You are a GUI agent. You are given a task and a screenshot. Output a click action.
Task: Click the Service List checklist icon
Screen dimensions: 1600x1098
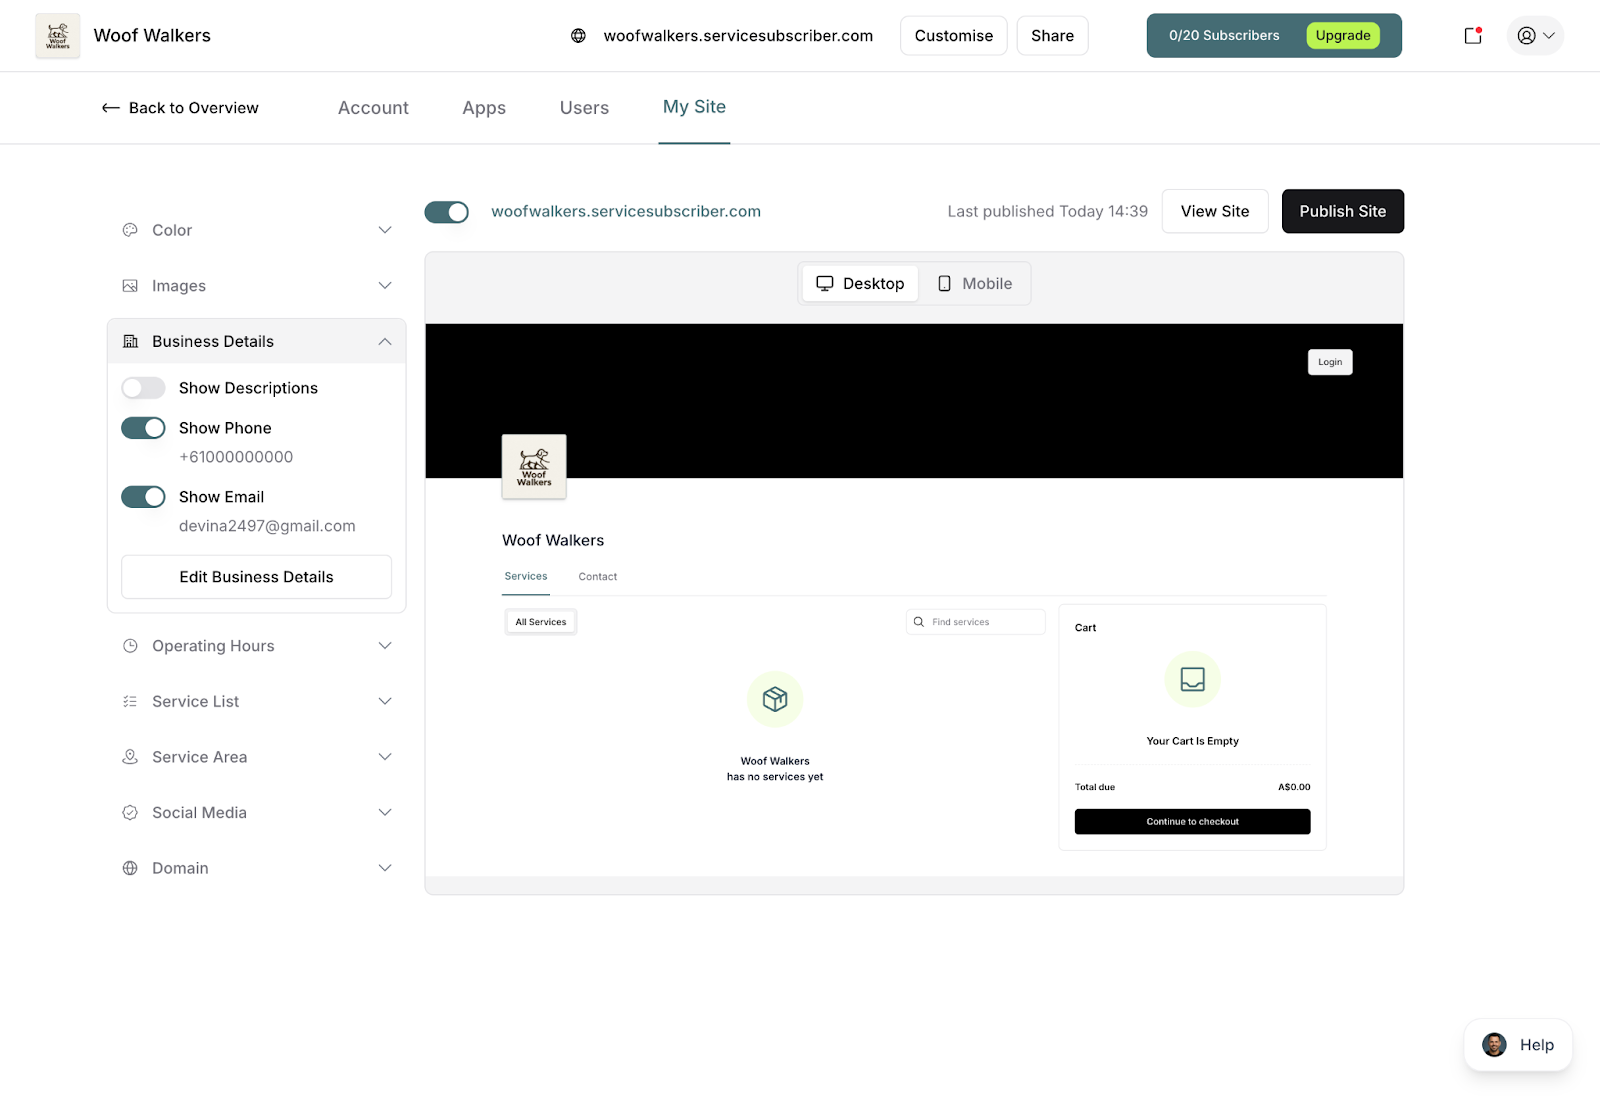(130, 702)
